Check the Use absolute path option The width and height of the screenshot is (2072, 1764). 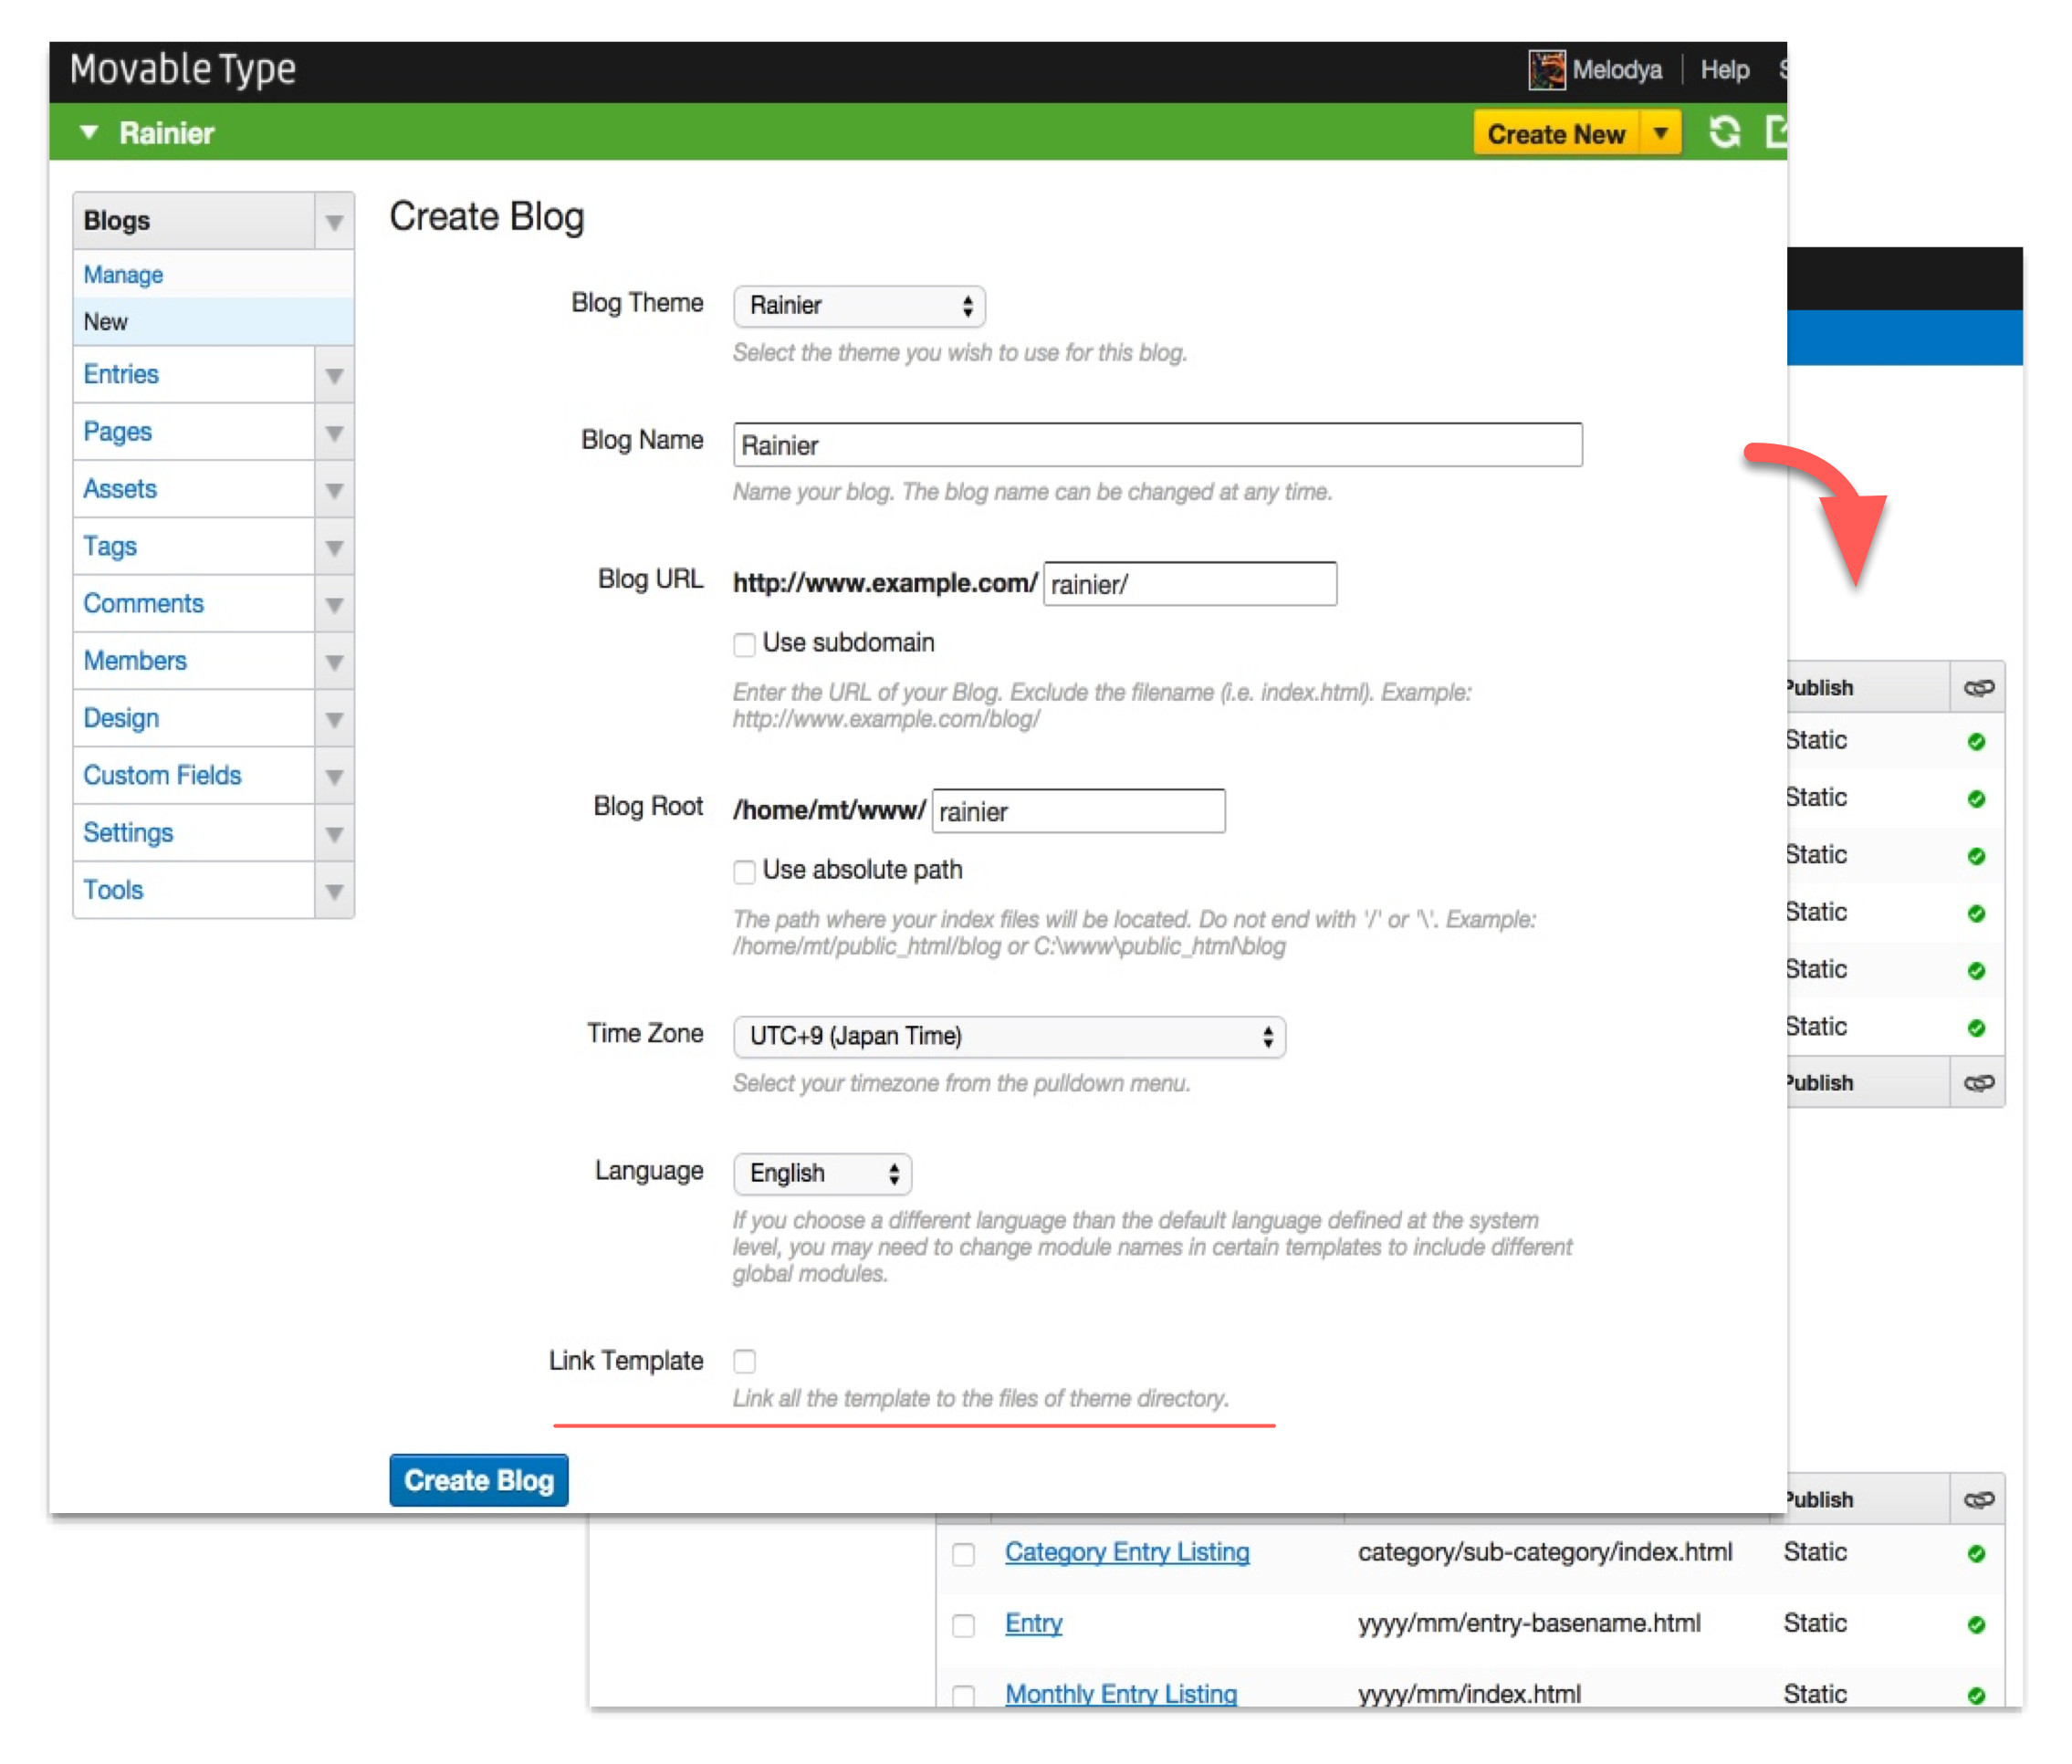coord(744,871)
